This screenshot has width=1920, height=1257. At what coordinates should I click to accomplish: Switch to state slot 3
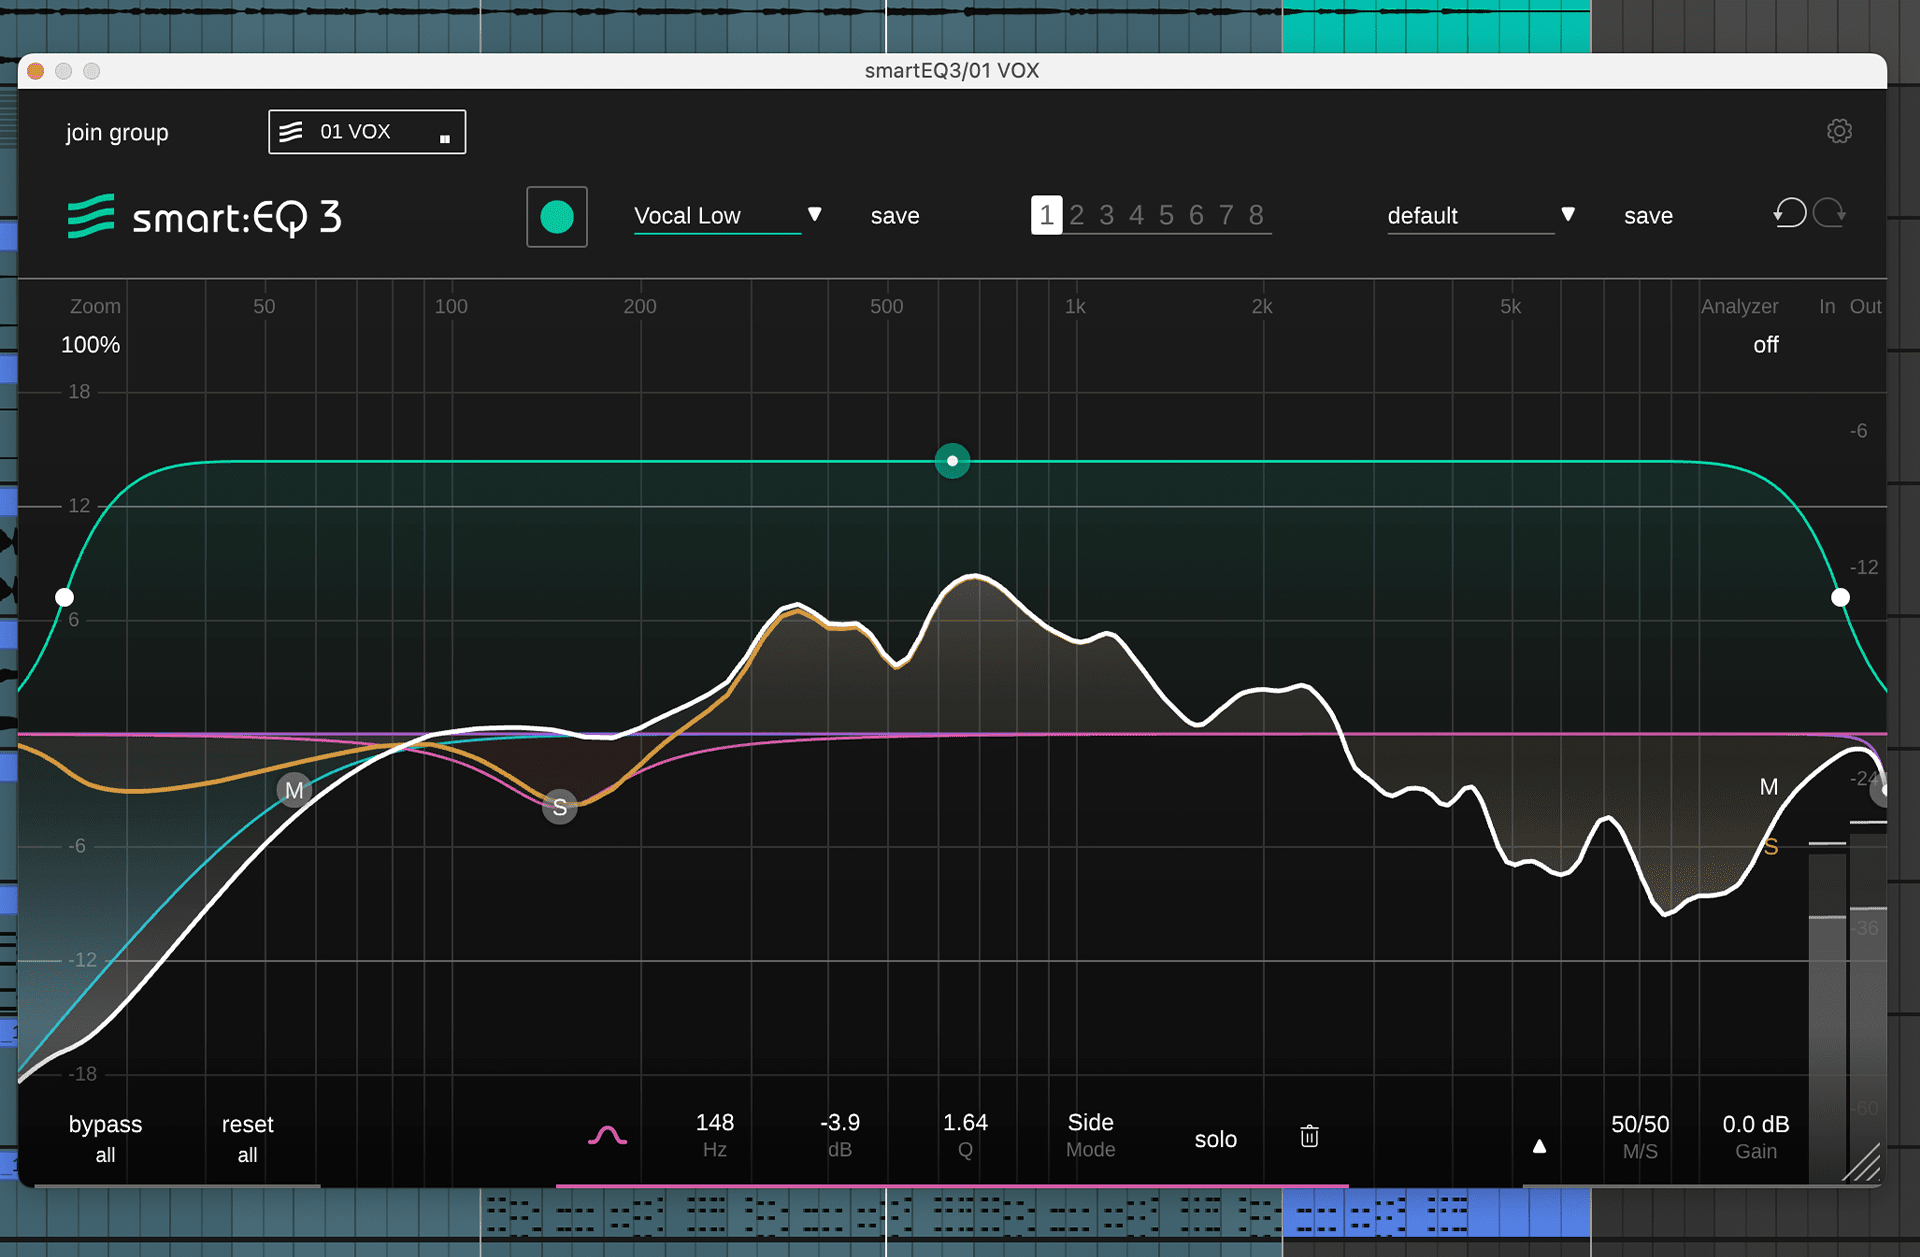1107,215
